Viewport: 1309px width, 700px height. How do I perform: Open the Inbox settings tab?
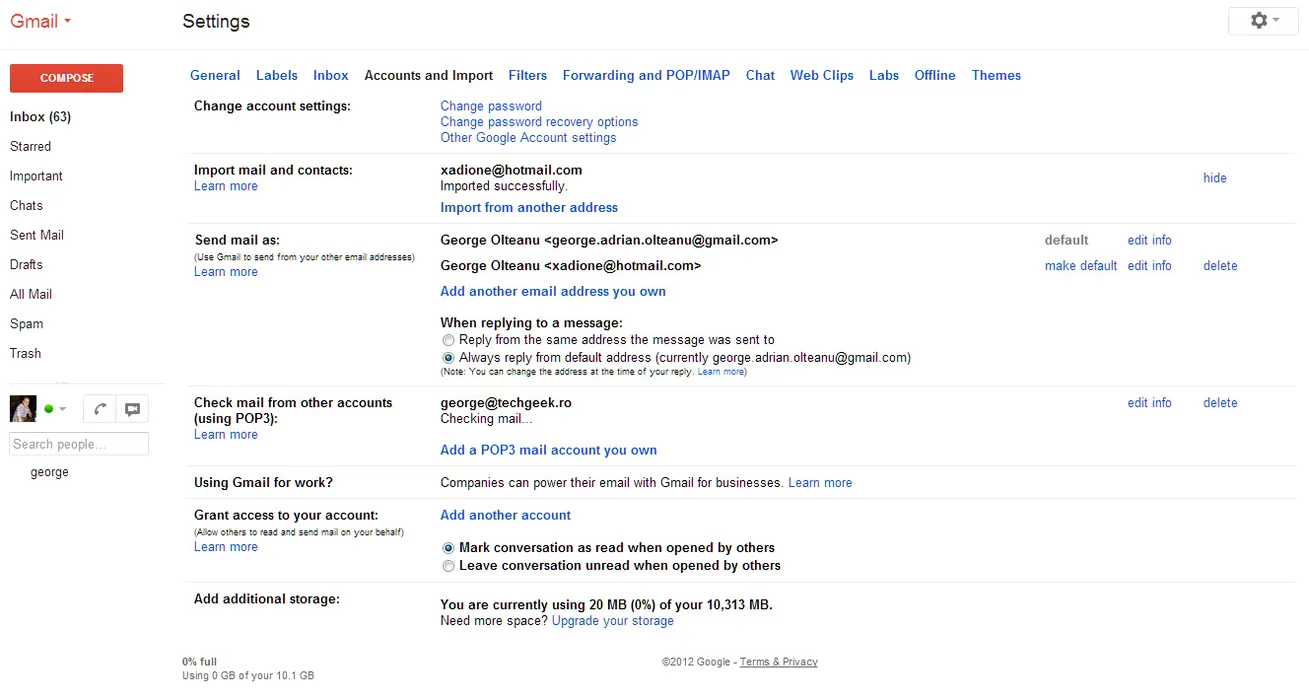pyautogui.click(x=331, y=75)
